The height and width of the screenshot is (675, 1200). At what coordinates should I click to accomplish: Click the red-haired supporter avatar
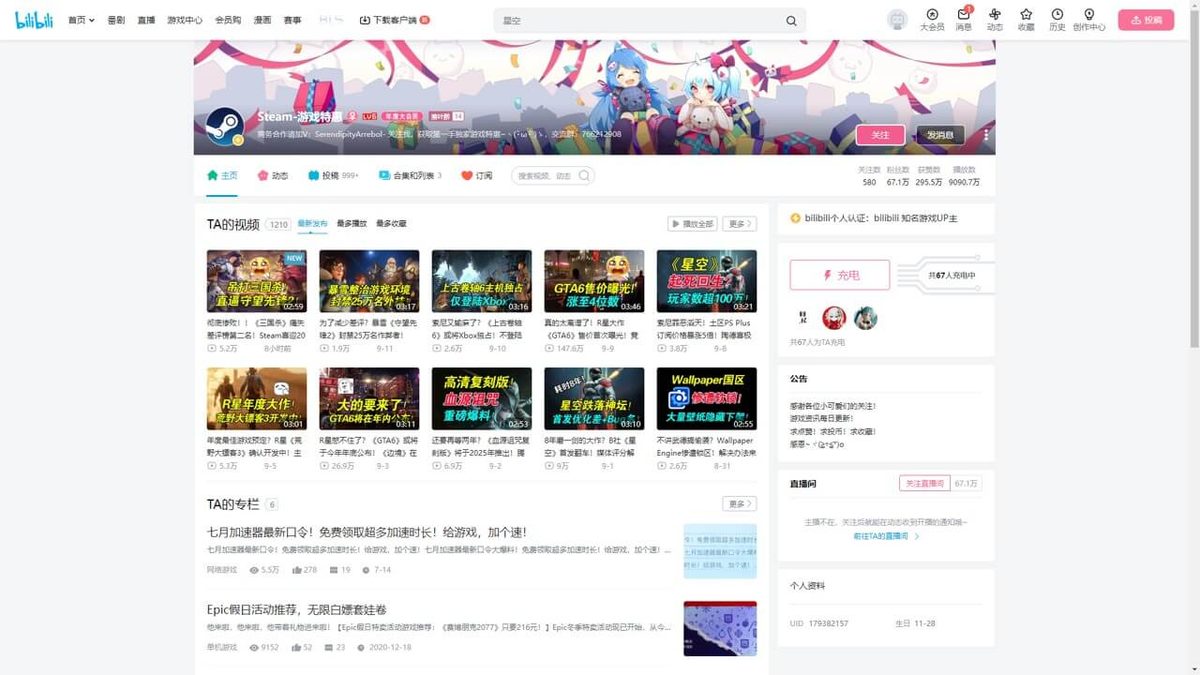coord(834,318)
